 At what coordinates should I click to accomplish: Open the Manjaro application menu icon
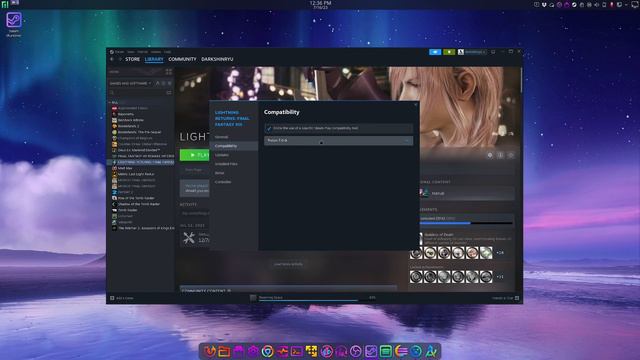click(x=4, y=4)
